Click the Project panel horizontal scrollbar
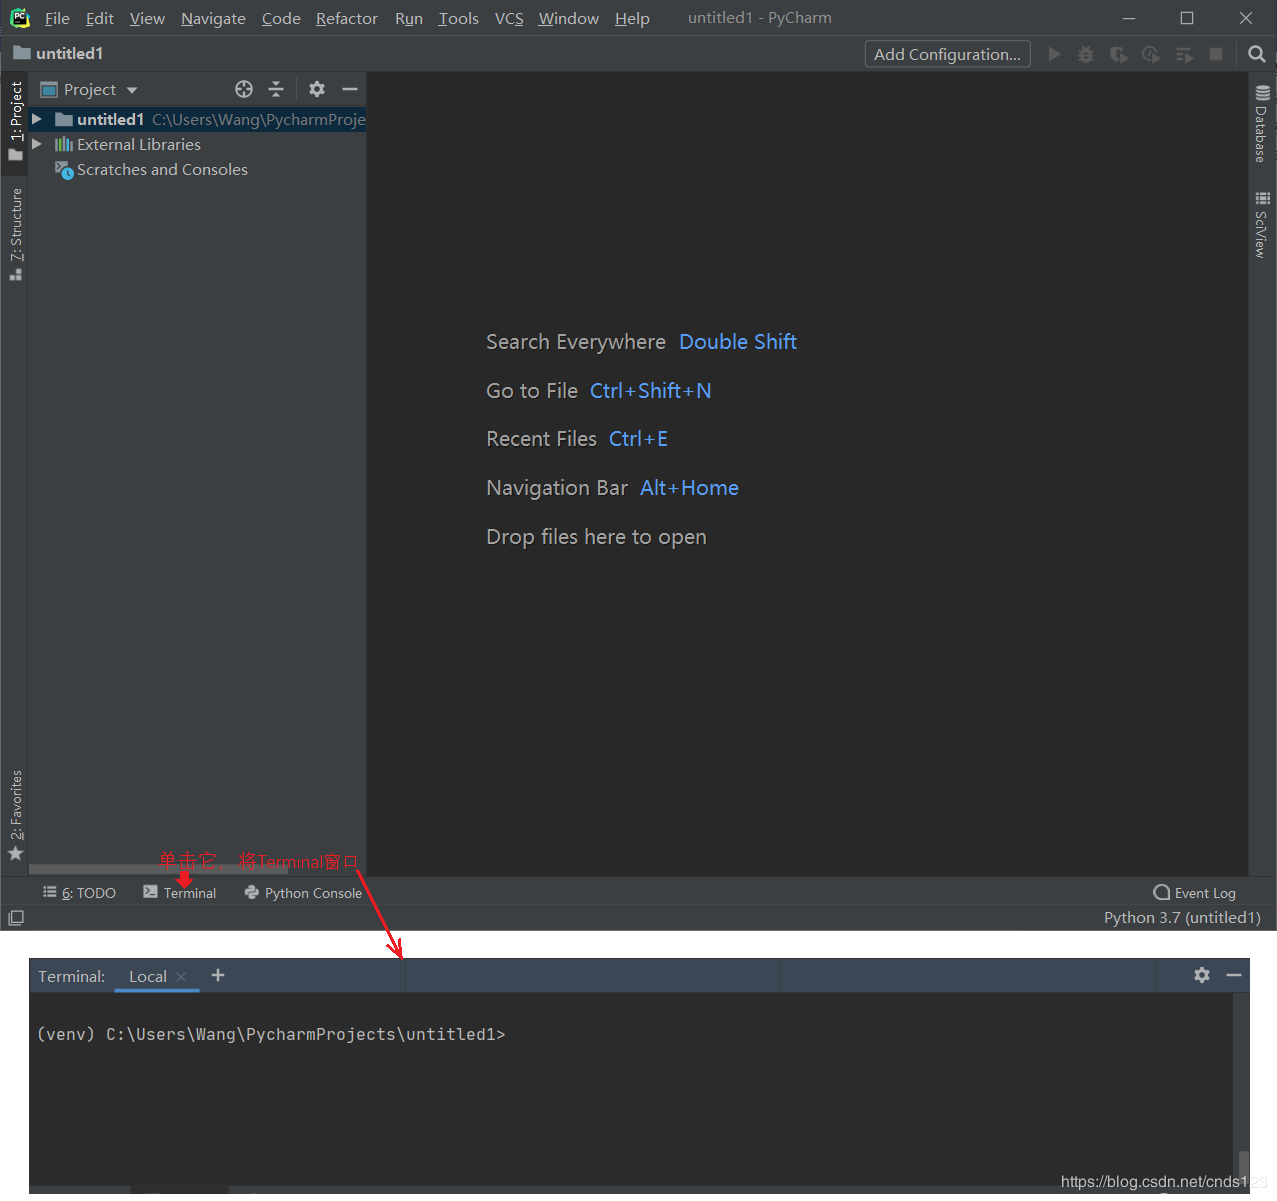This screenshot has height=1201, width=1277. click(158, 869)
